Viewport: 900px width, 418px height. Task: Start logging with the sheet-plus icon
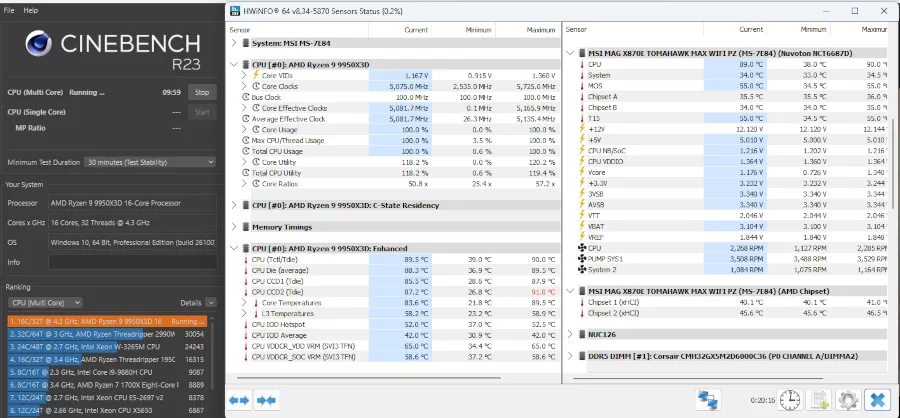(819, 400)
